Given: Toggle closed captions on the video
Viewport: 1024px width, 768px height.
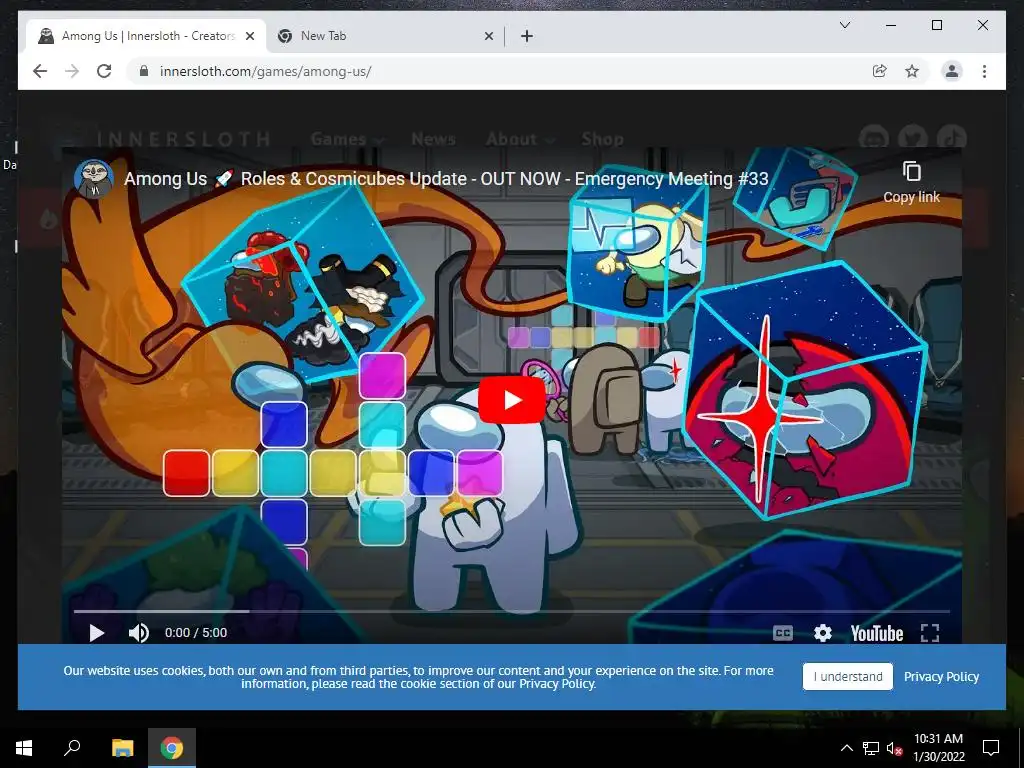Looking at the screenshot, I should click(783, 633).
